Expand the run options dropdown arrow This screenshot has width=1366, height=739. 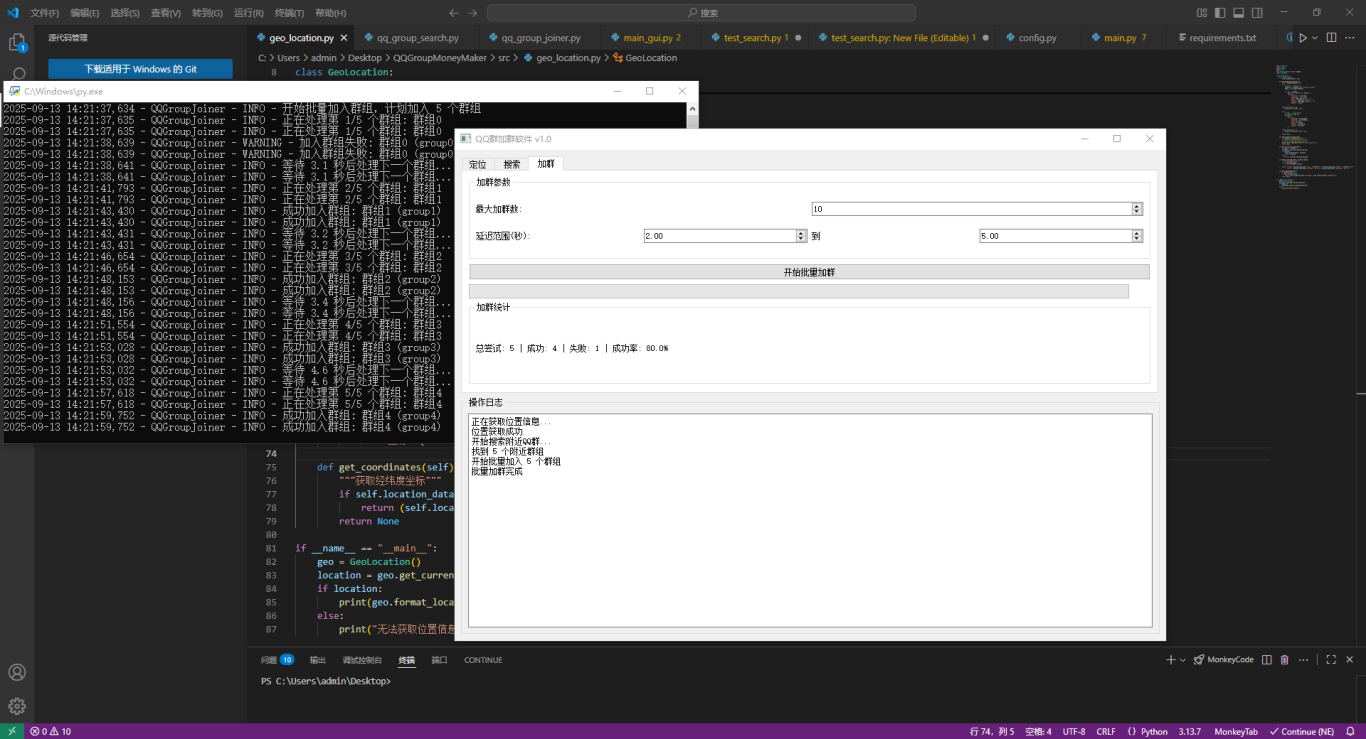click(x=1315, y=38)
